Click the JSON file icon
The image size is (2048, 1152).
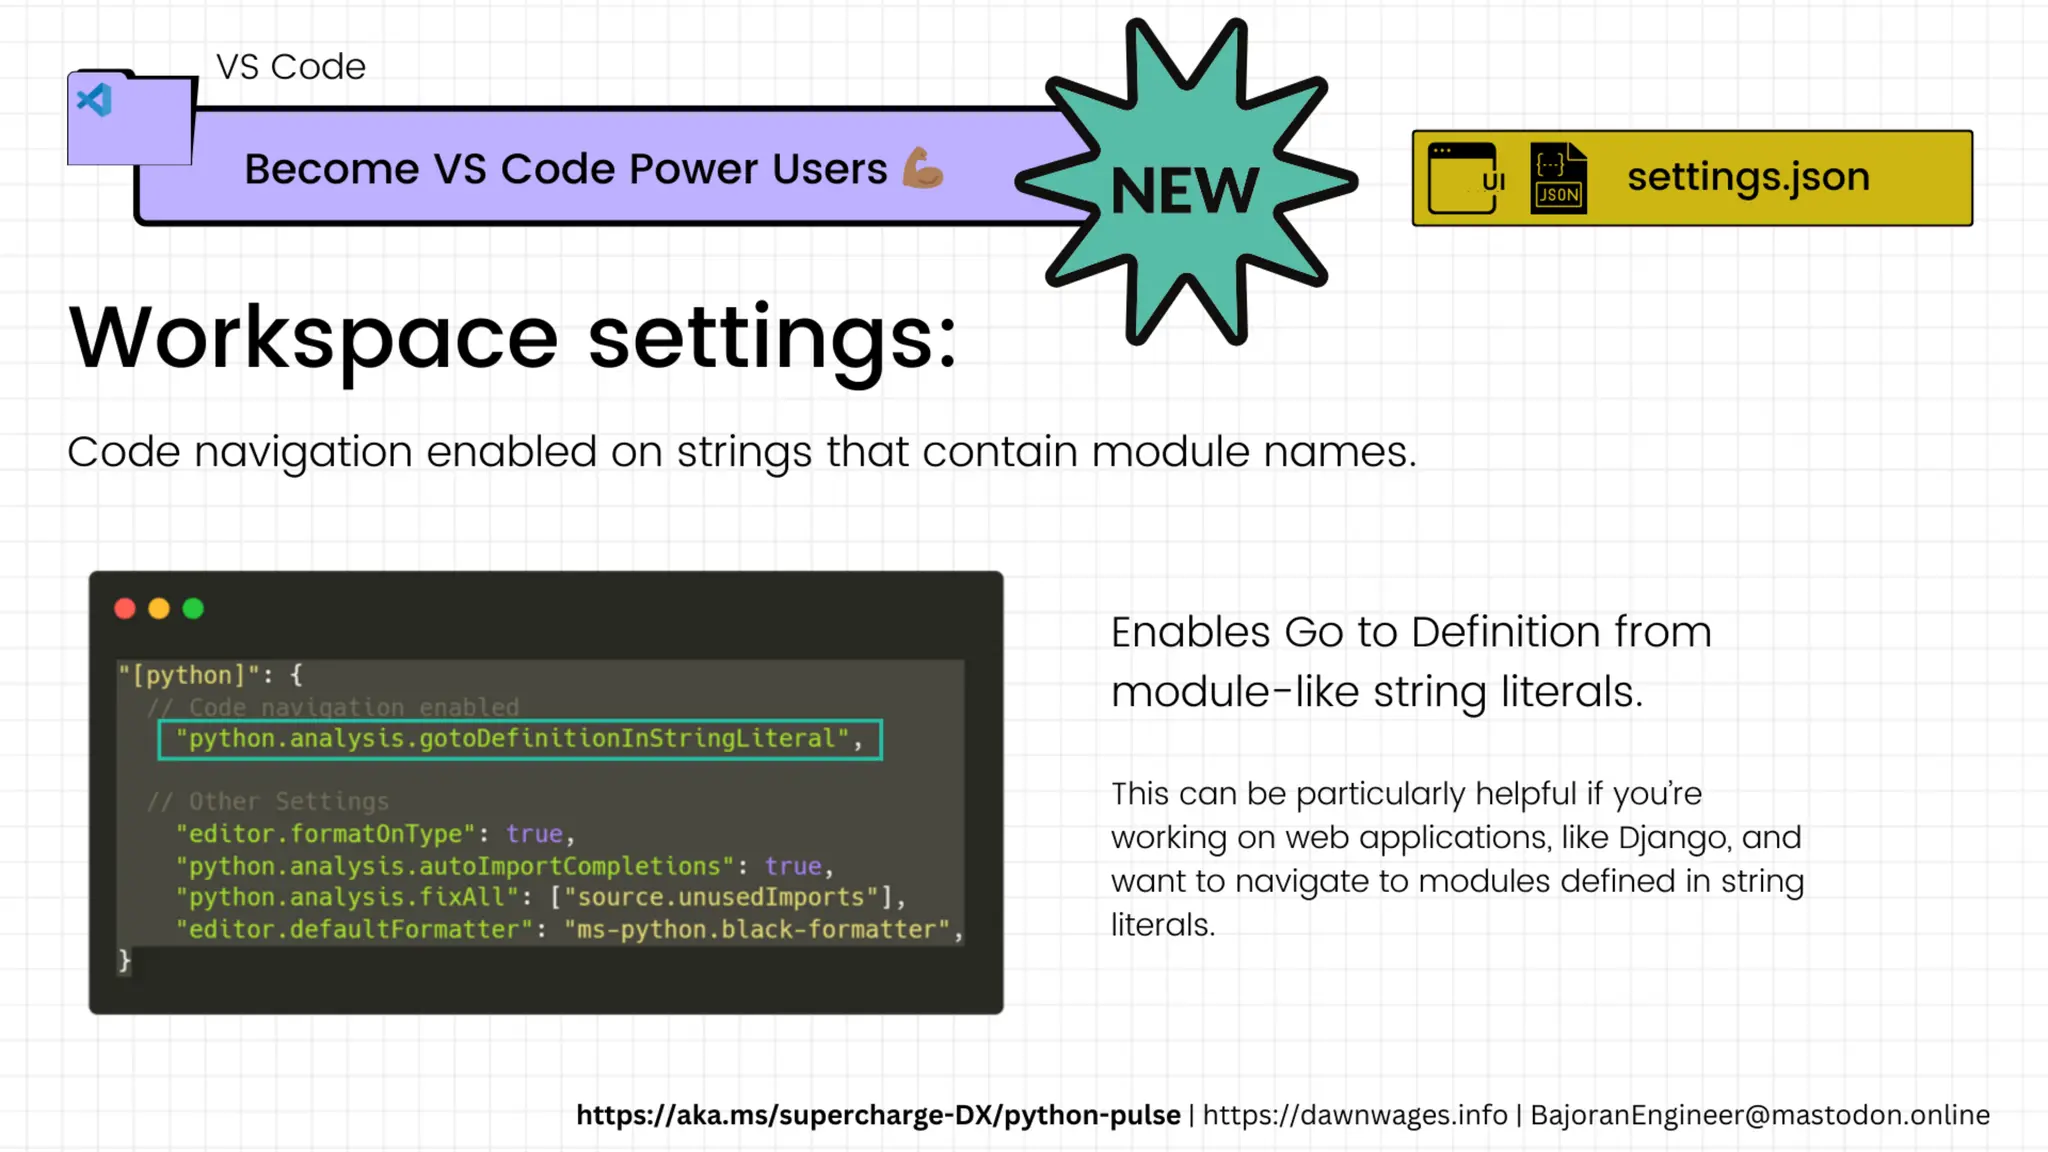[x=1559, y=178]
